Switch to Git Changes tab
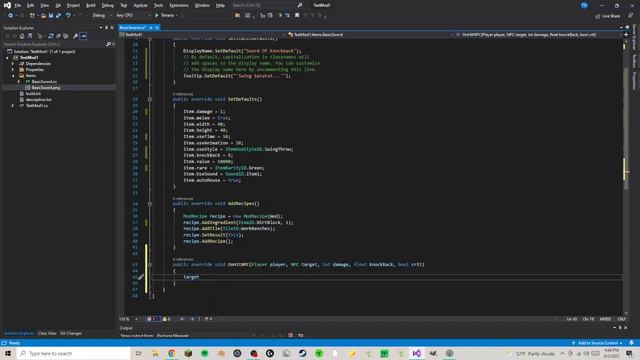Image resolution: width=640 pixels, height=360 pixels. (x=71, y=333)
